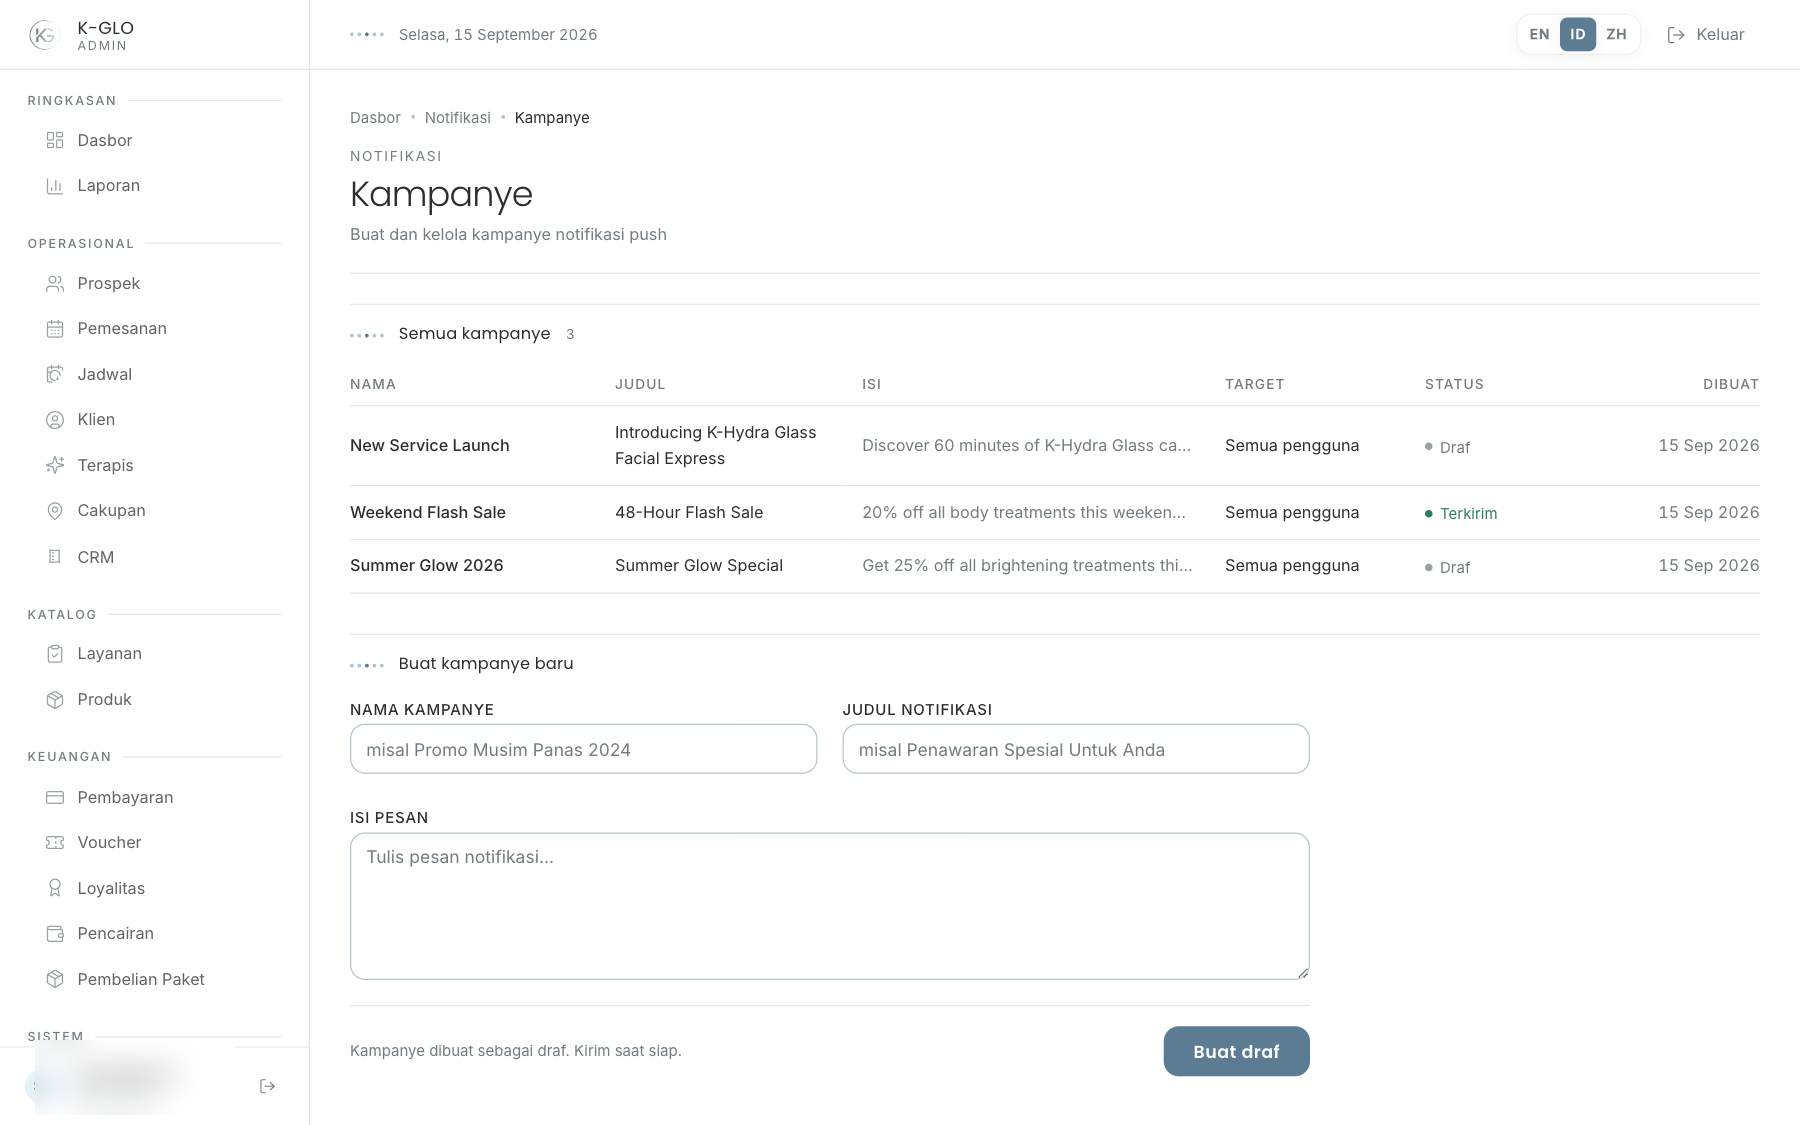Click the Pemesanan calendar icon

55,329
